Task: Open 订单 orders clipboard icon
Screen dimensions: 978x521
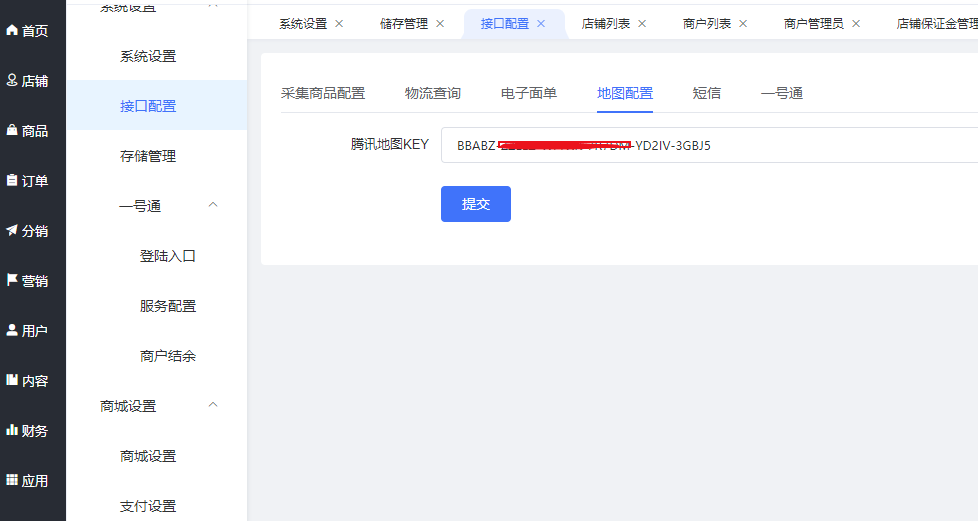Action: click(12, 180)
